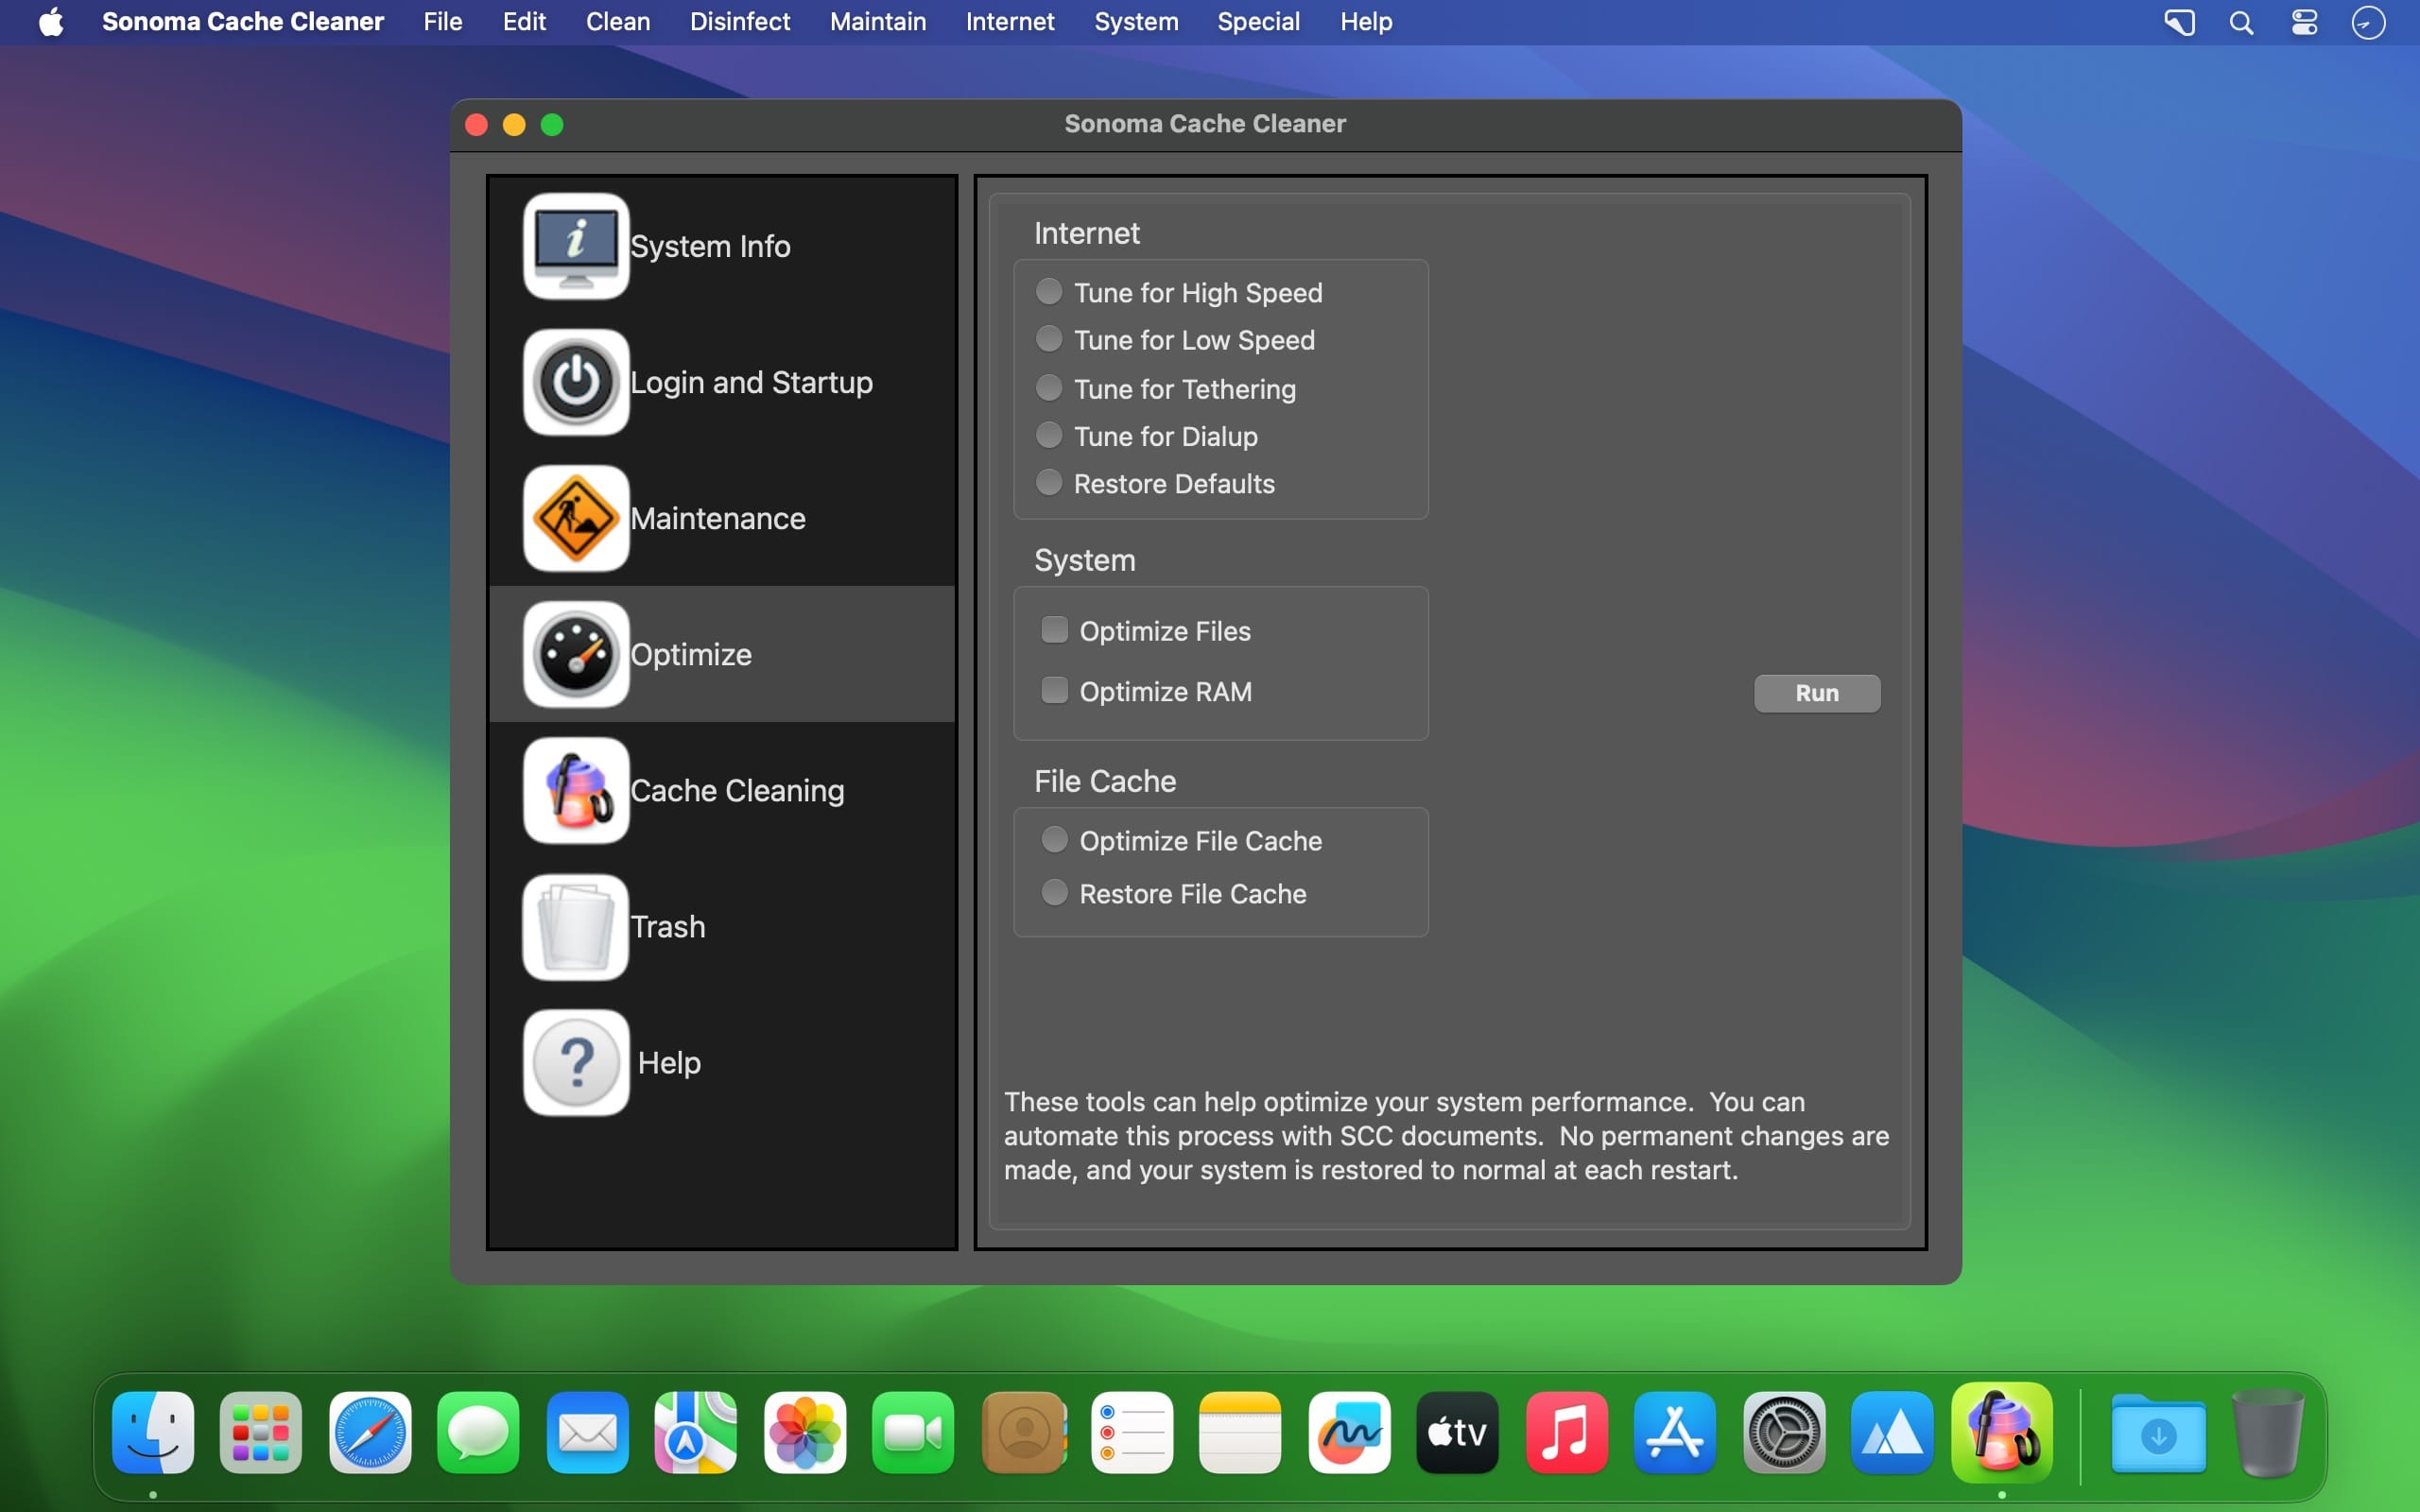Open the Special menu
Screen dimensions: 2420x1512
pyautogui.click(x=1258, y=22)
